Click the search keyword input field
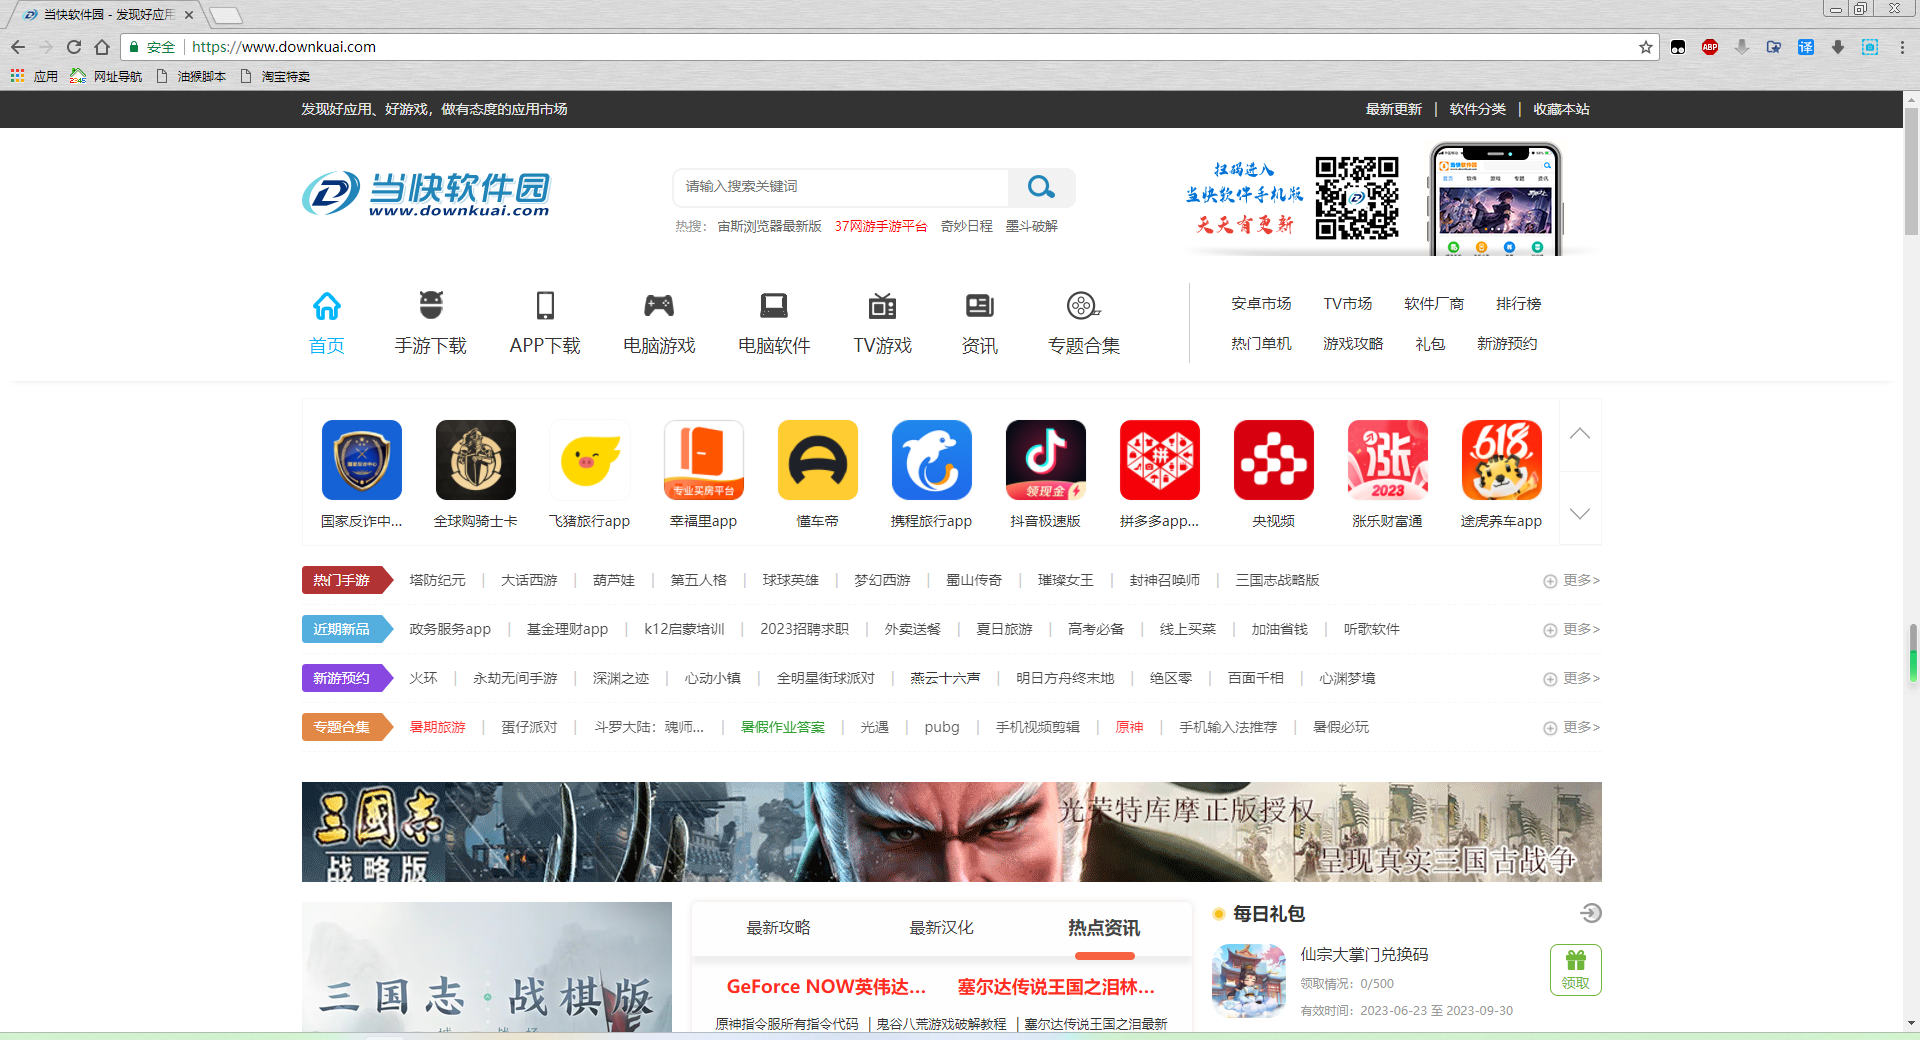 click(840, 187)
